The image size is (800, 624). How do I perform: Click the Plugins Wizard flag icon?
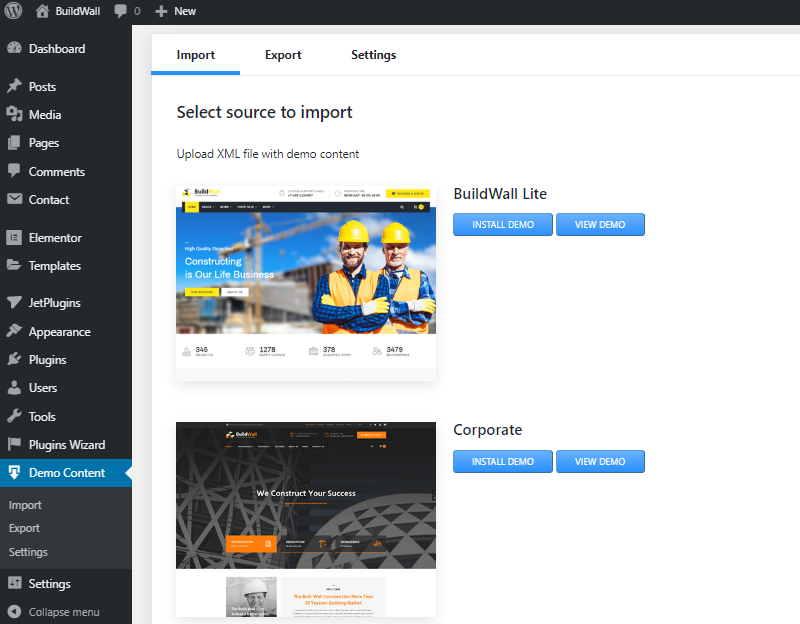[x=14, y=444]
